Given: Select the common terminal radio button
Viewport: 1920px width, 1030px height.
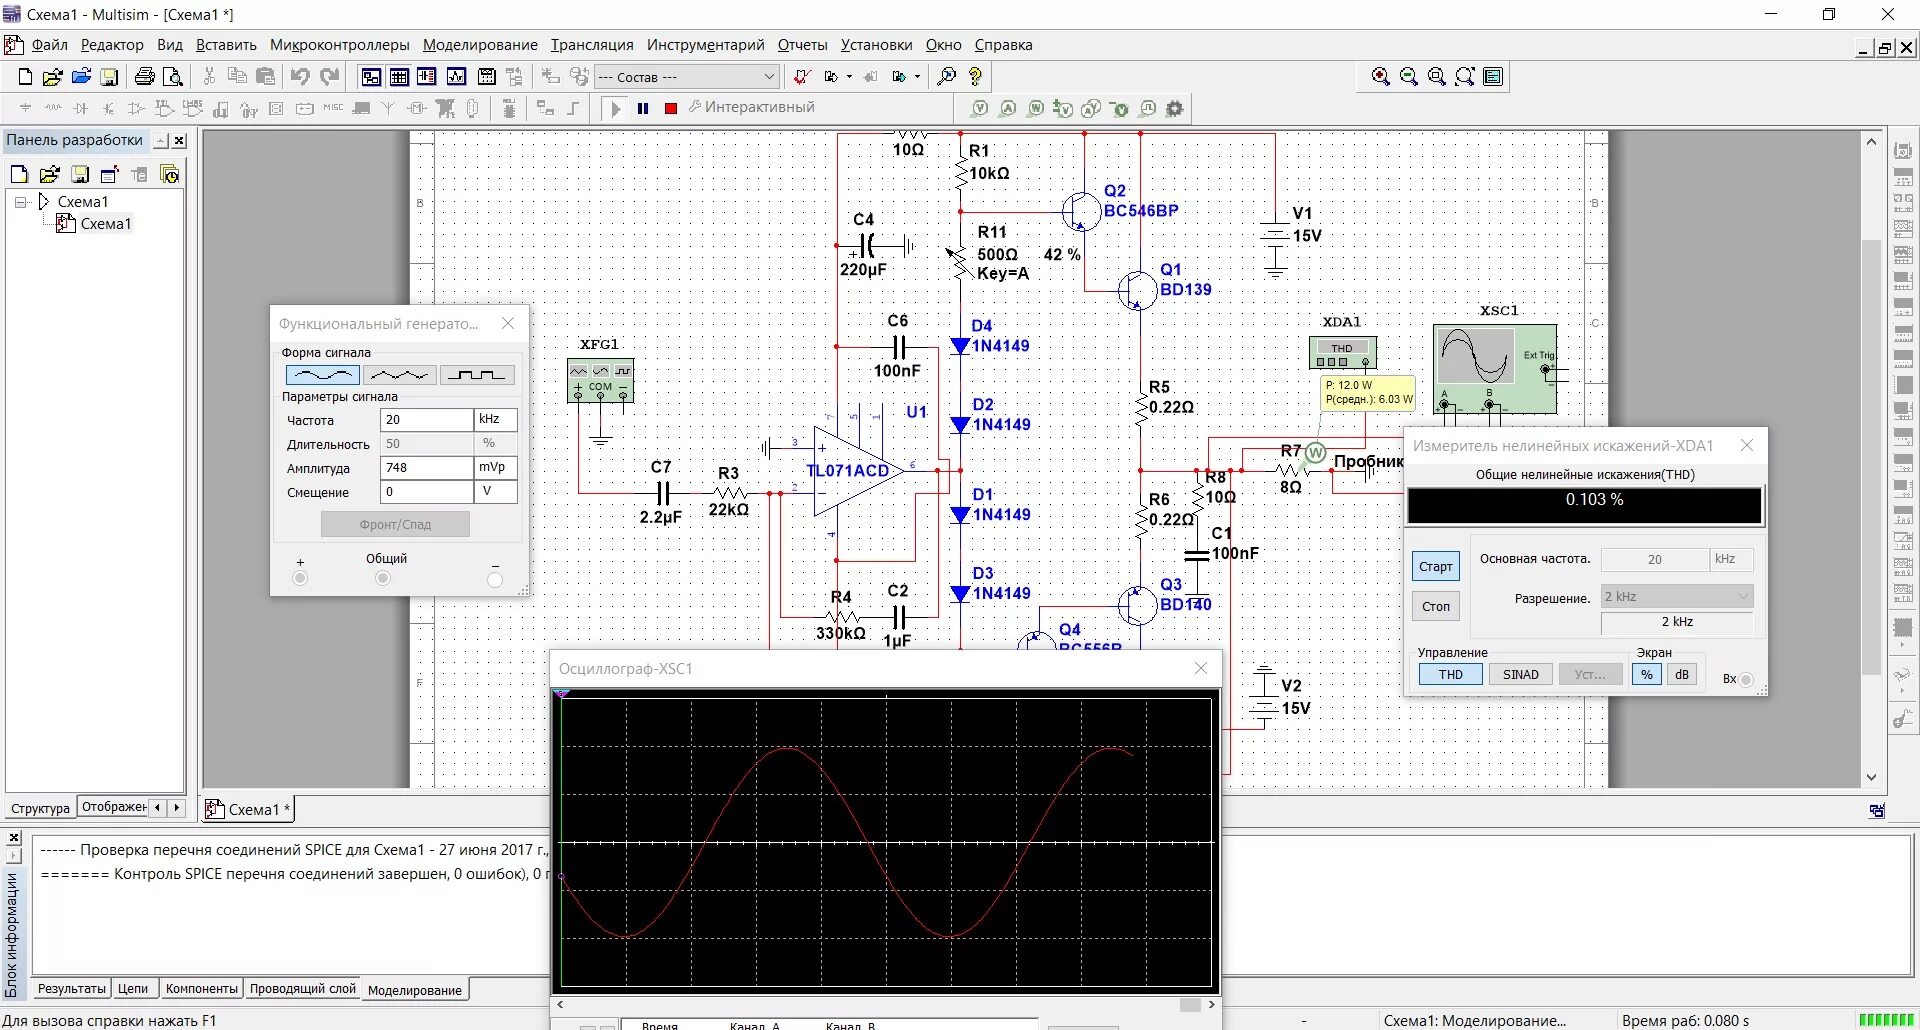Looking at the screenshot, I should (x=382, y=579).
